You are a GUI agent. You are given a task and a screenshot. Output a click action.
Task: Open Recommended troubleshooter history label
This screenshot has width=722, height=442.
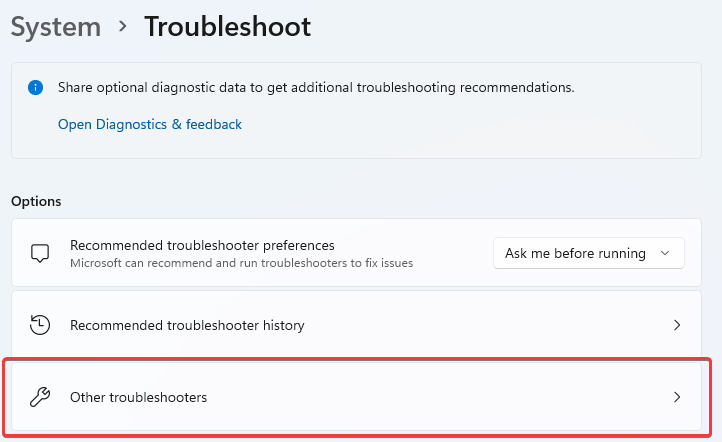pyautogui.click(x=187, y=325)
